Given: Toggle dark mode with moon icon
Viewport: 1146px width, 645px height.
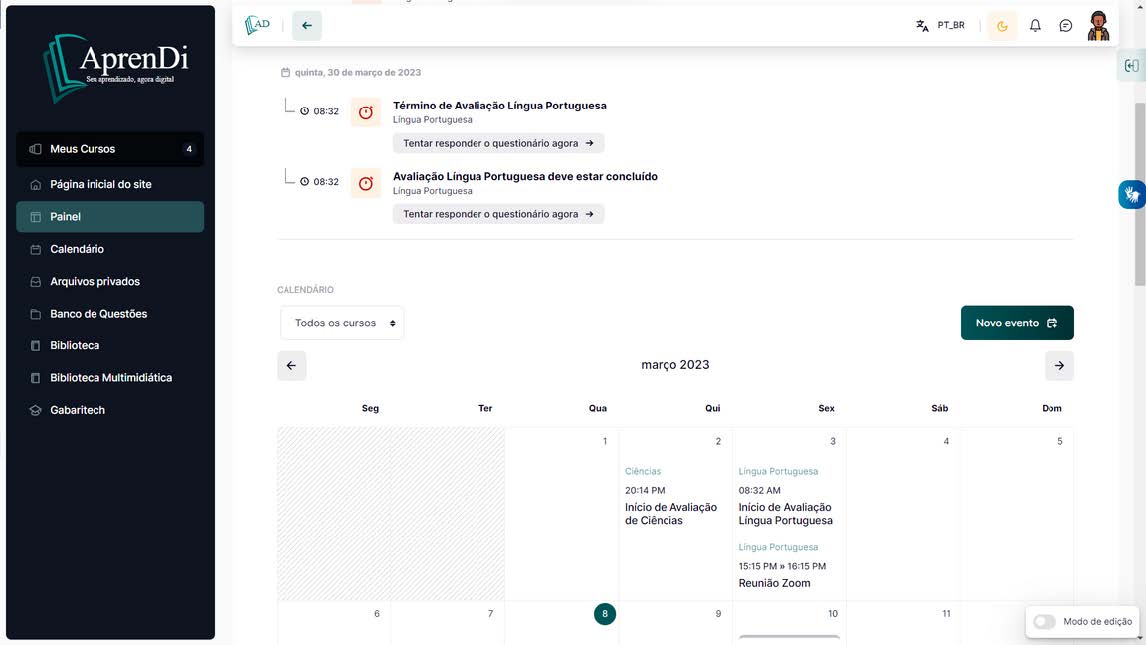Looking at the screenshot, I should (x=1002, y=26).
